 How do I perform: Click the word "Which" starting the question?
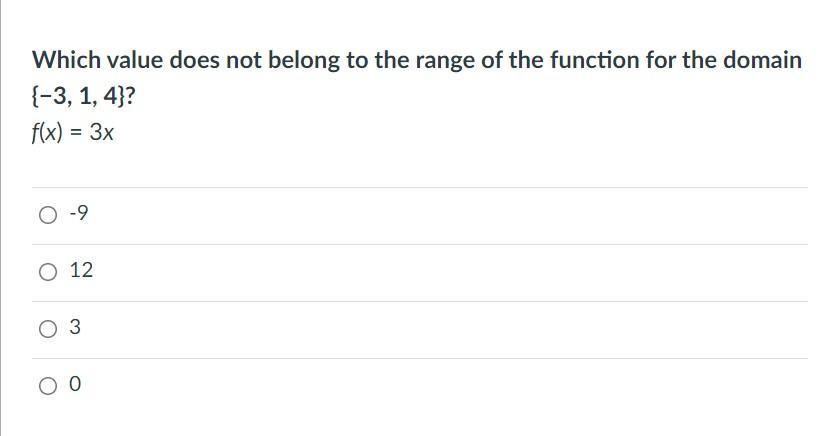pyautogui.click(x=63, y=60)
